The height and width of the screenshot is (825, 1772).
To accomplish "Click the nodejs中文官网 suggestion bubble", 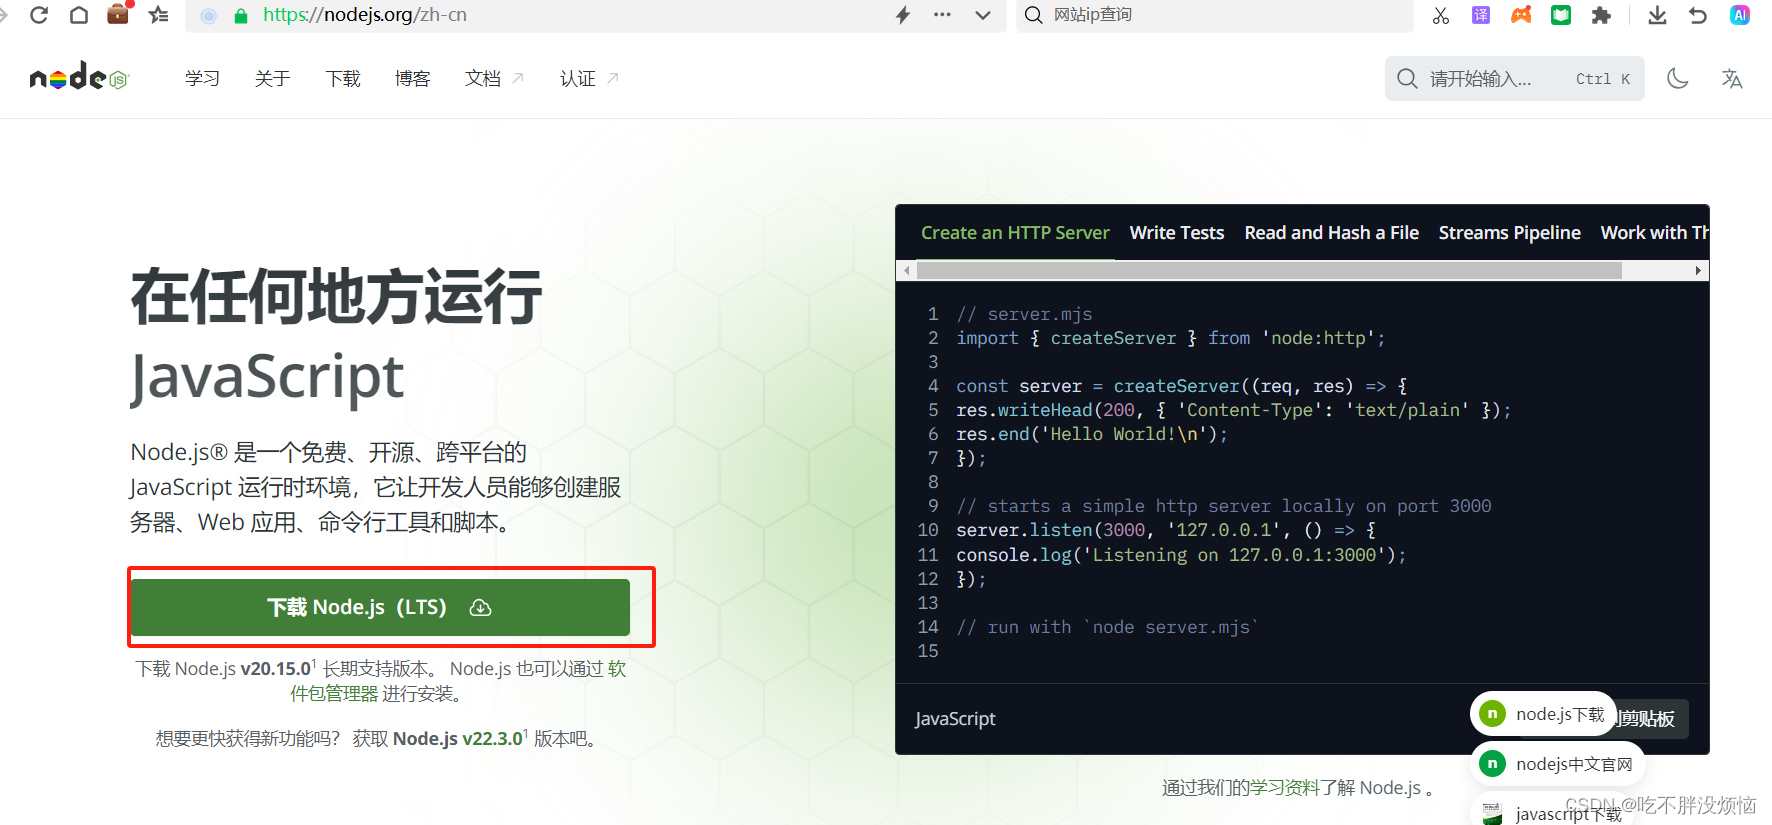I will click(1558, 764).
